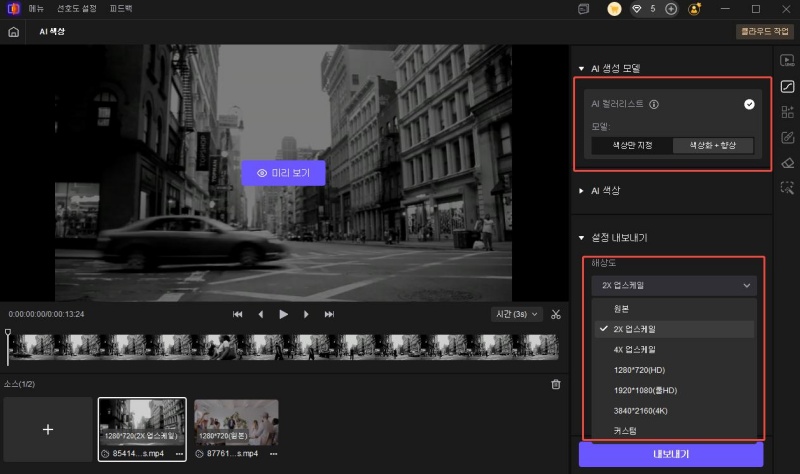Click the scissors cut icon
Screen dimensions: 800x474
(556, 314)
